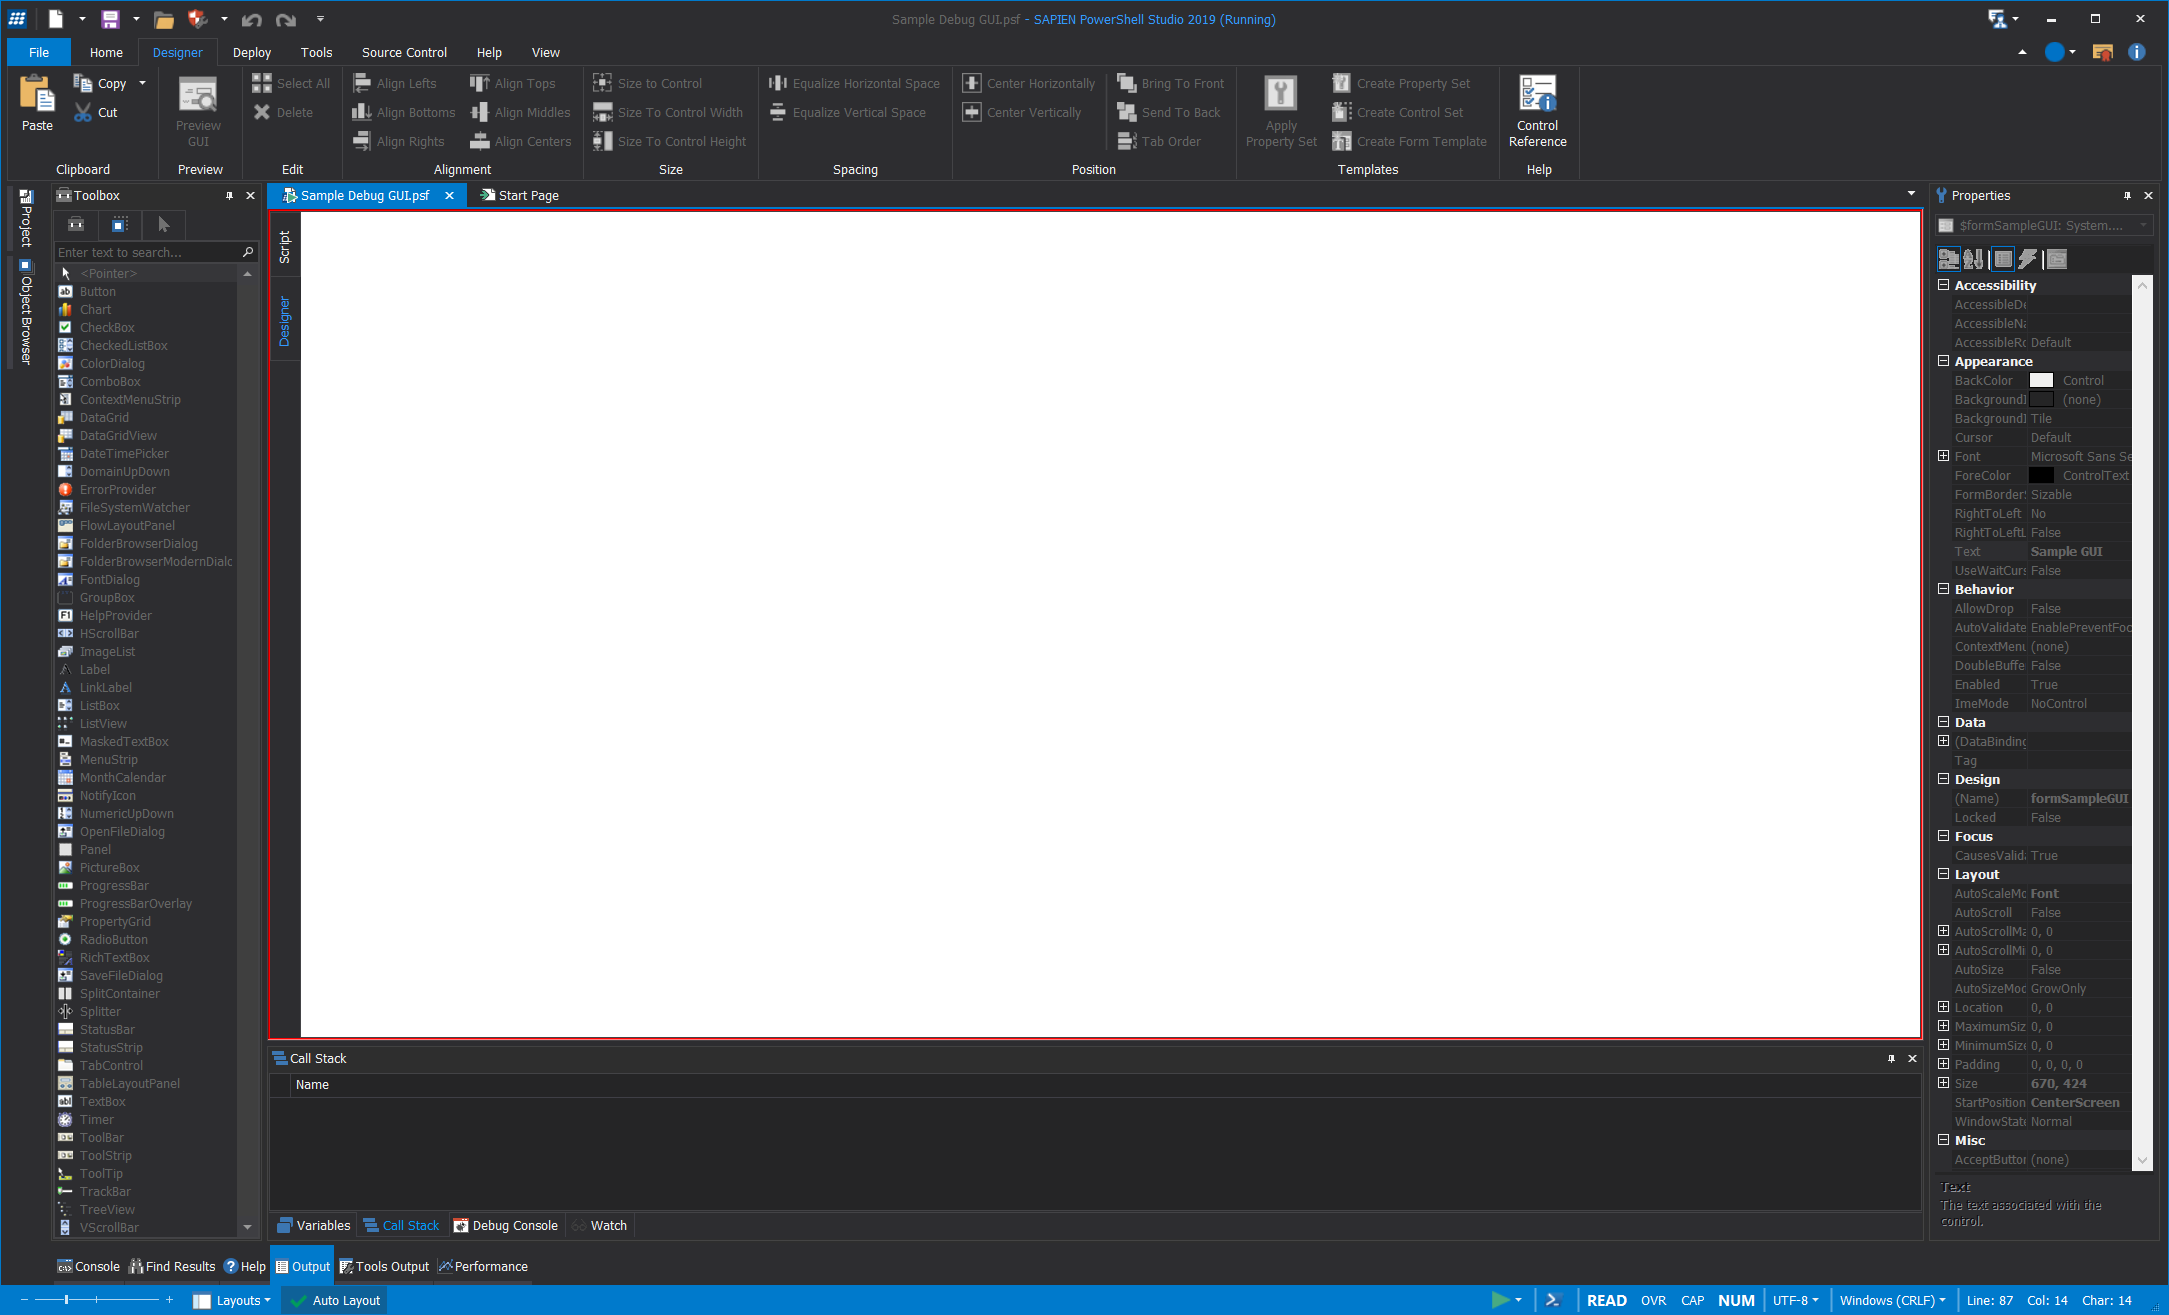Pick the Timer control in Toolbox

(147, 1119)
